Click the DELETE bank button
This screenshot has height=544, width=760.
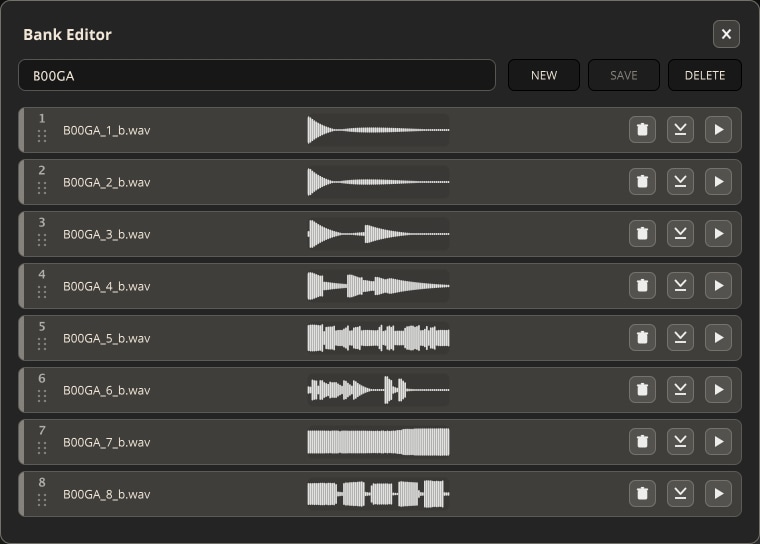705,75
